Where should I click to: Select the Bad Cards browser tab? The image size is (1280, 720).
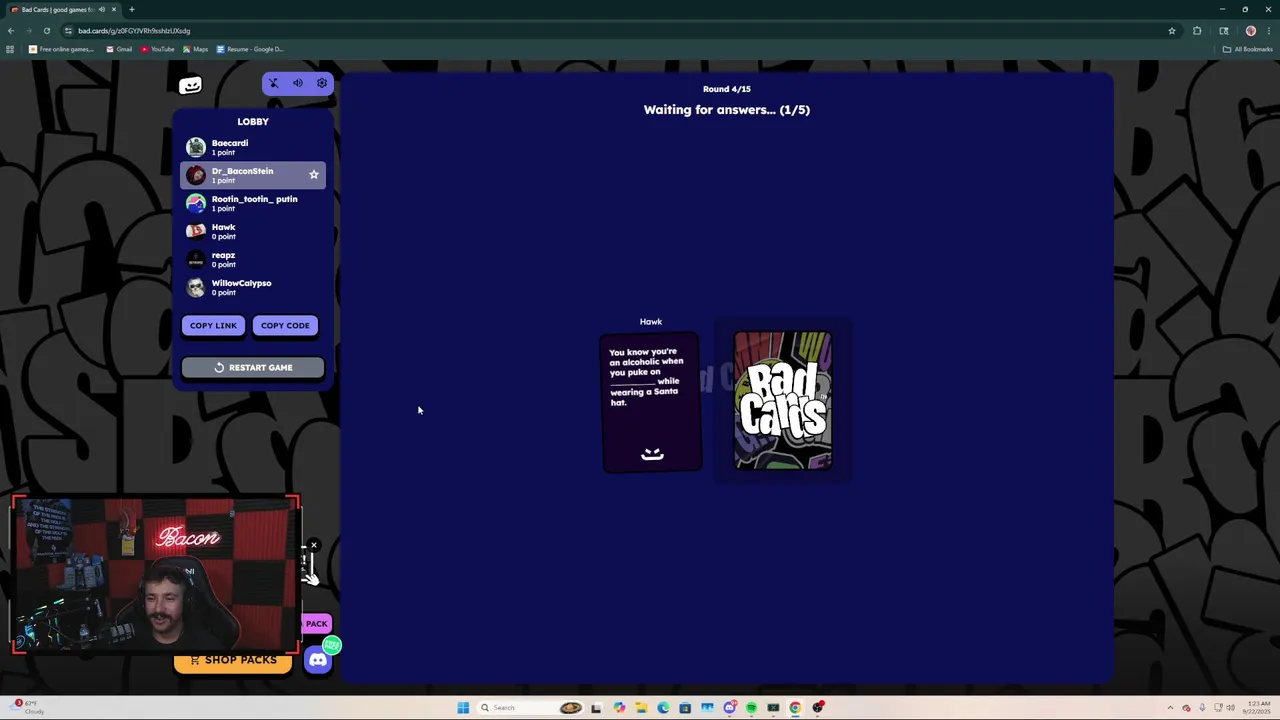63,10
